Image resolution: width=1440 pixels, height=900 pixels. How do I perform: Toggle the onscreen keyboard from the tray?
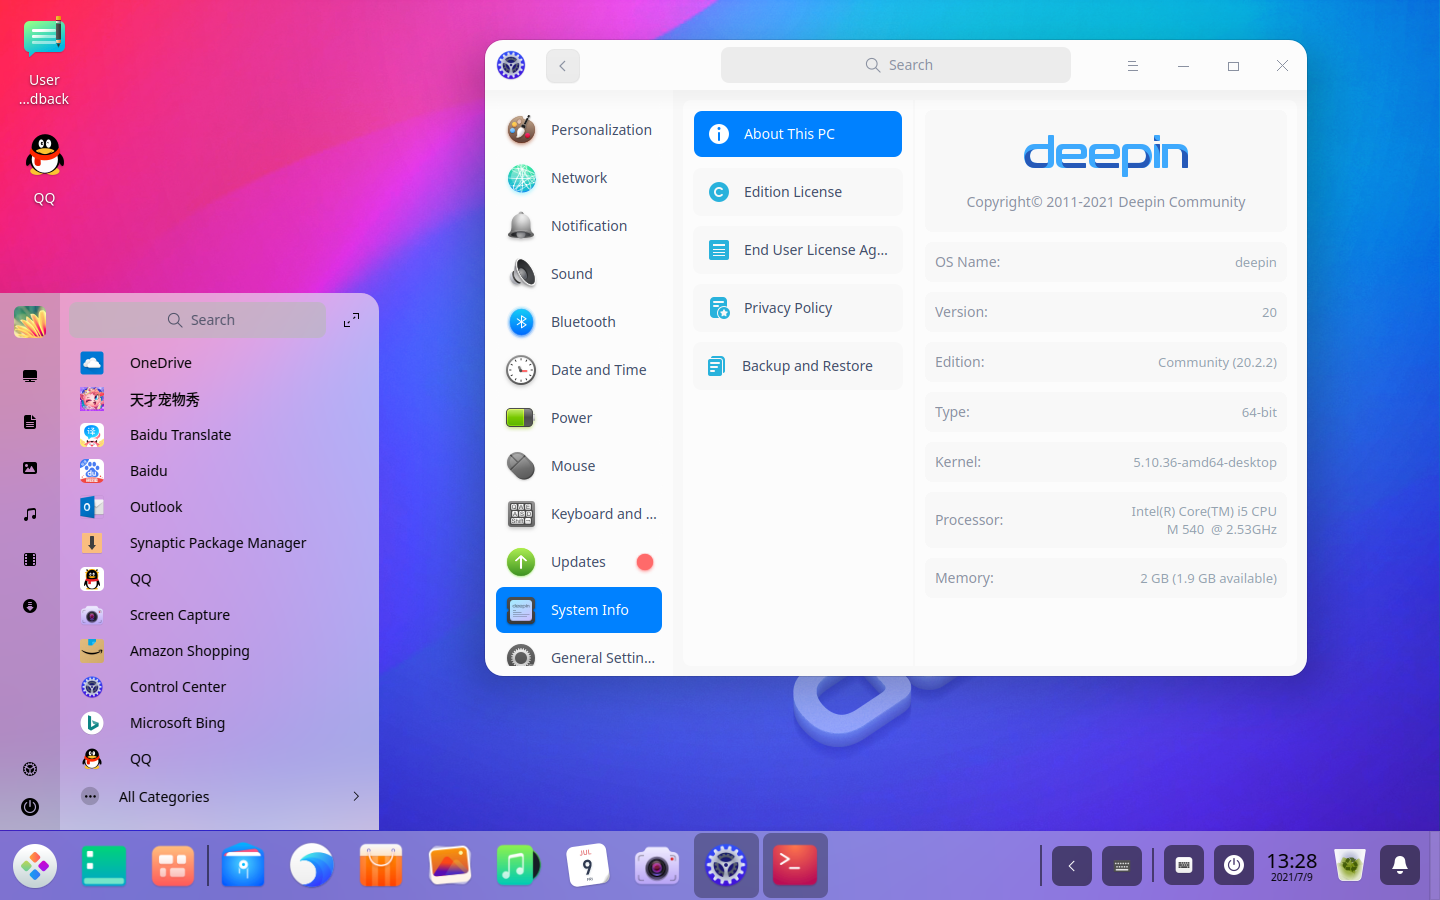tap(1184, 866)
